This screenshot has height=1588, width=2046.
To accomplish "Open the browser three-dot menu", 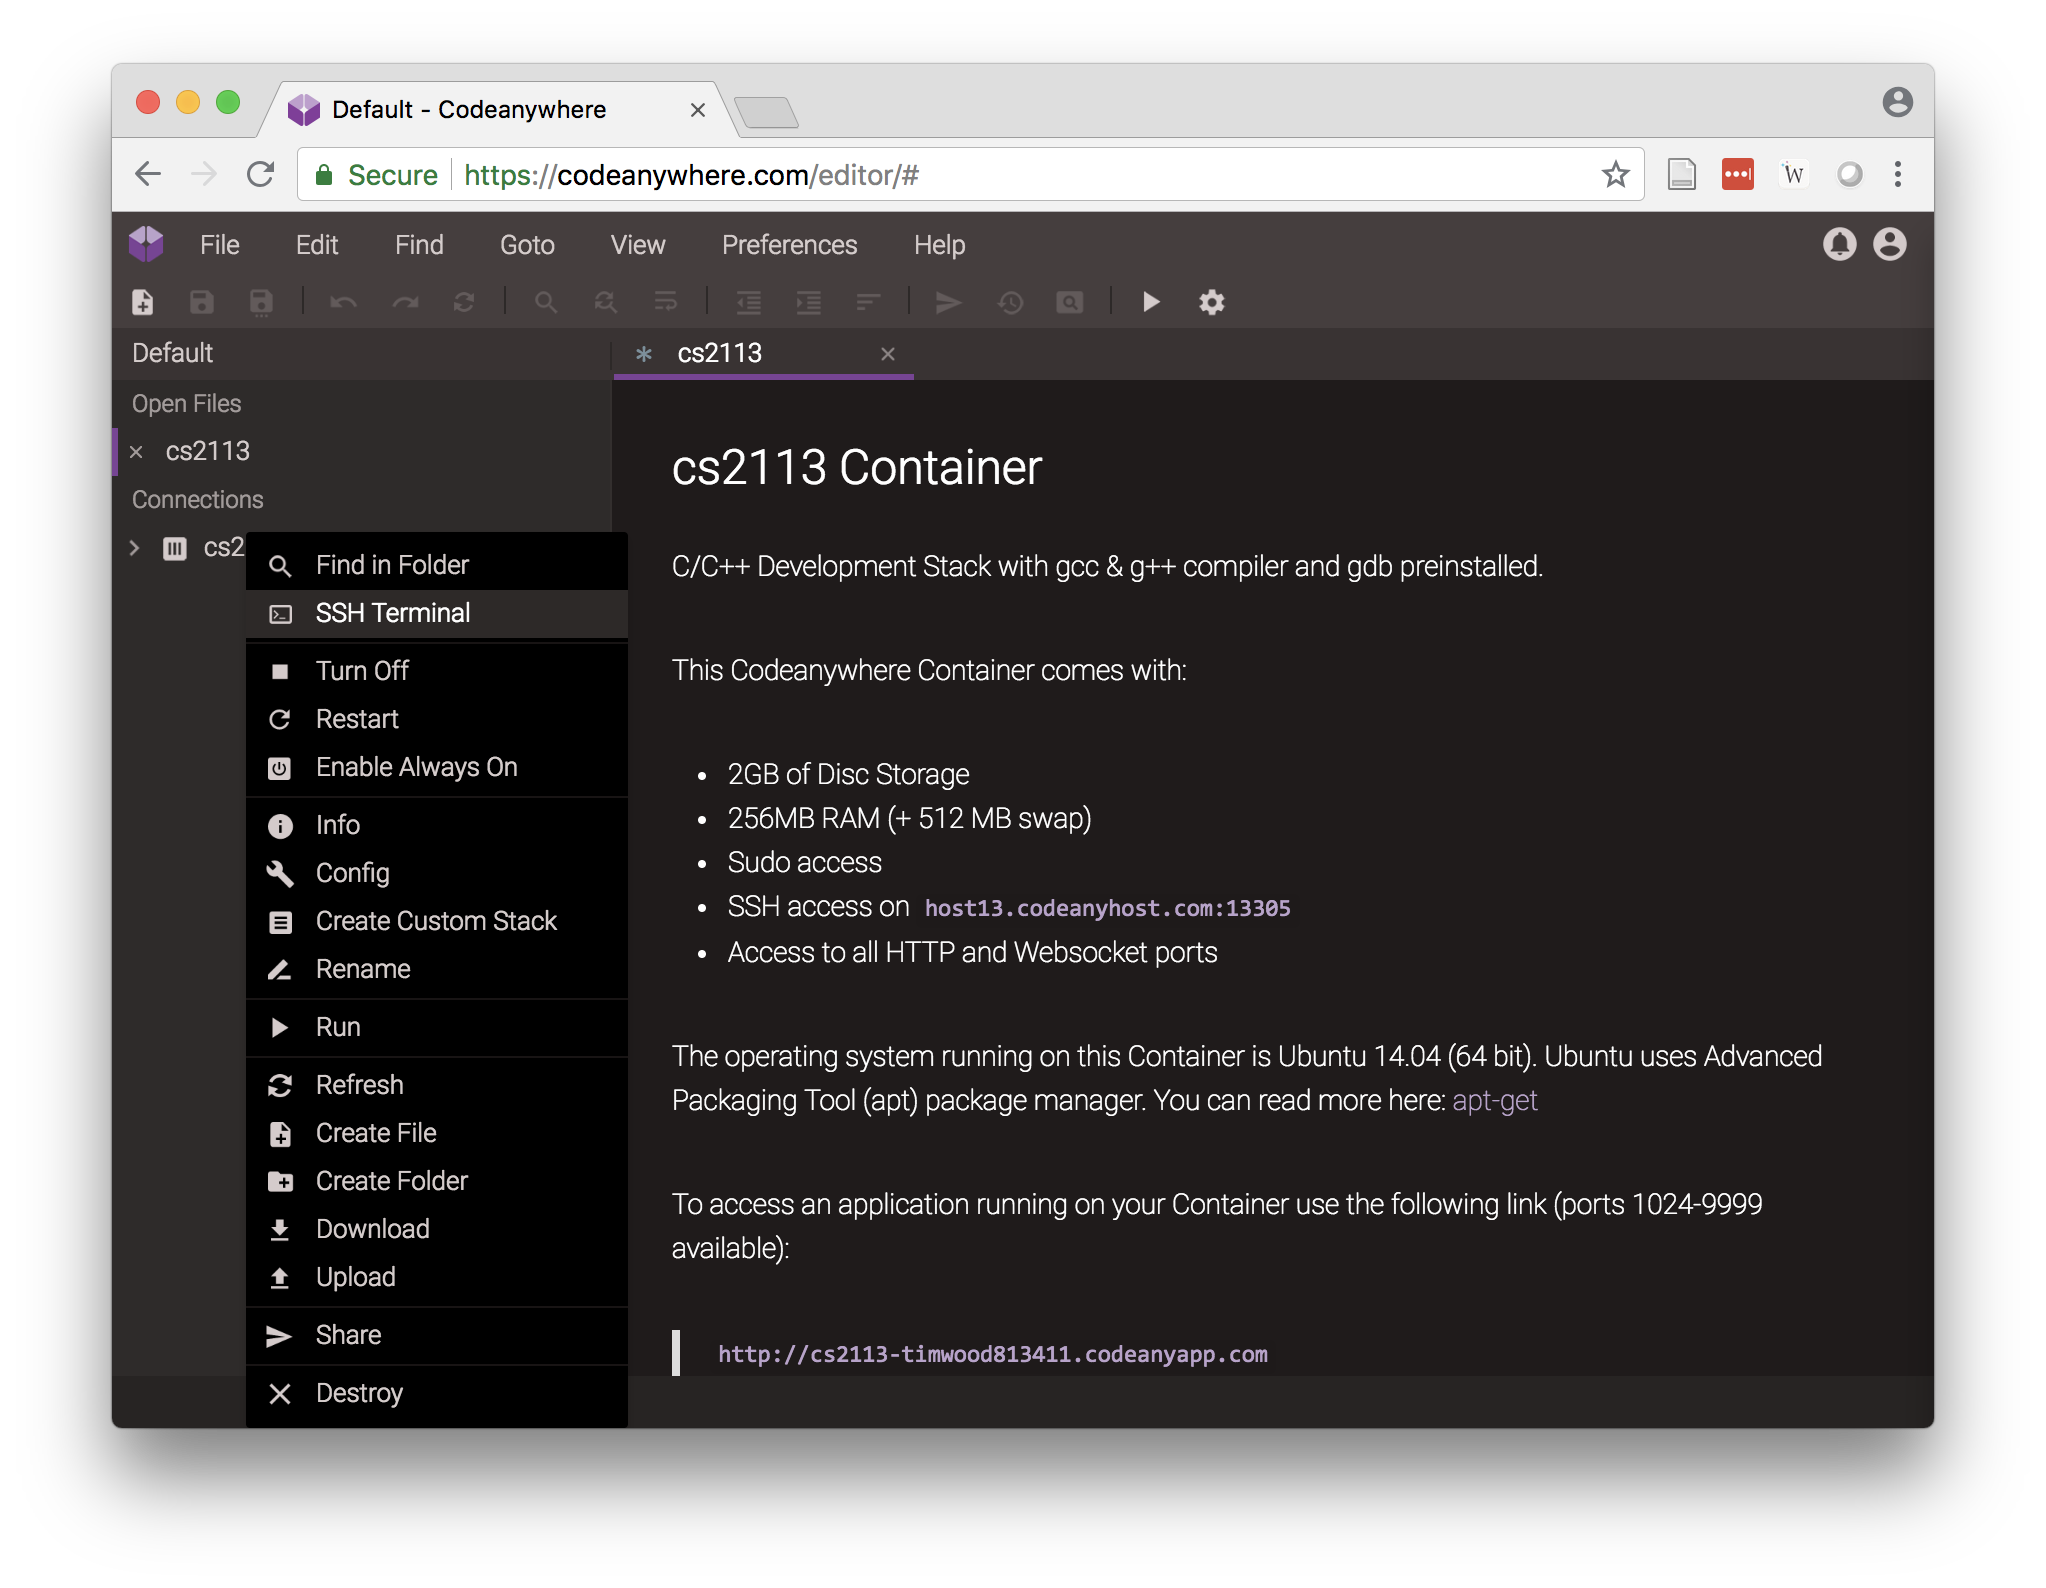I will 1897,175.
